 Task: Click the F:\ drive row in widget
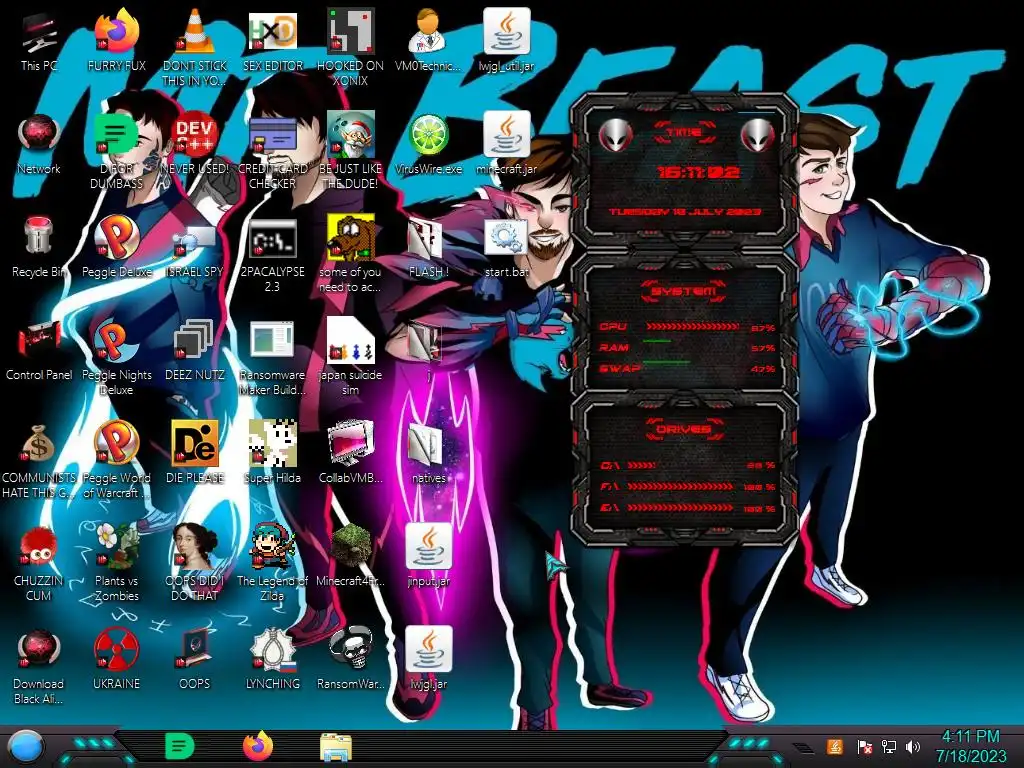click(687, 487)
